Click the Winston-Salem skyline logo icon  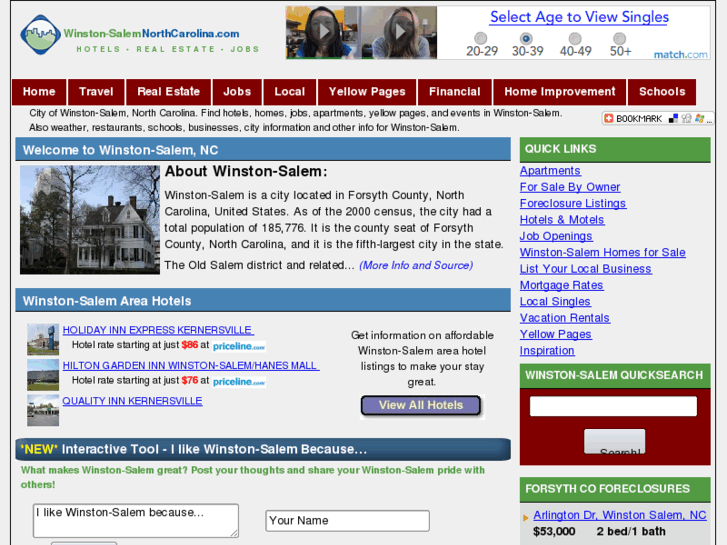click(x=40, y=35)
